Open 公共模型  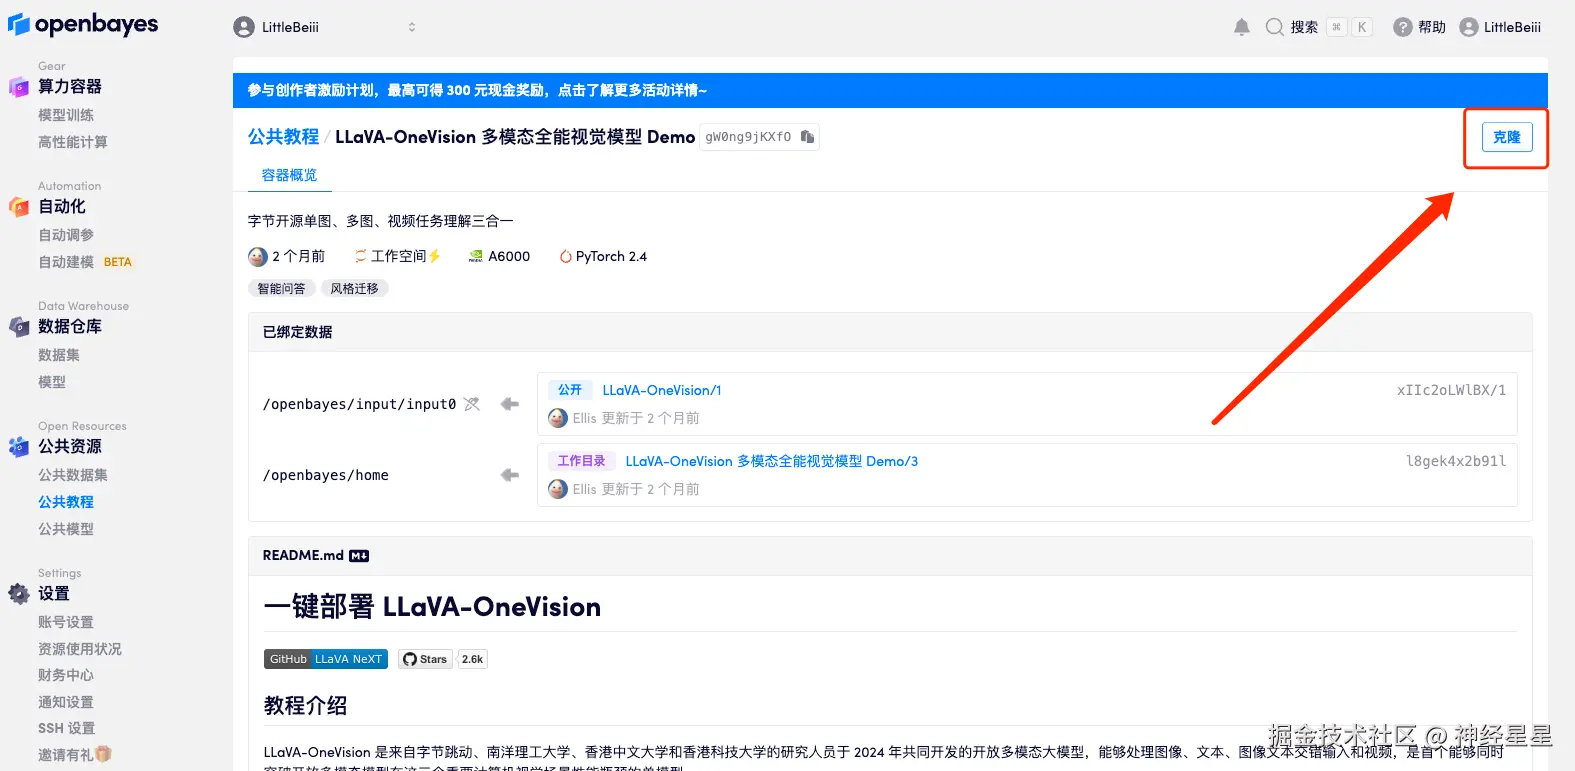pos(66,529)
